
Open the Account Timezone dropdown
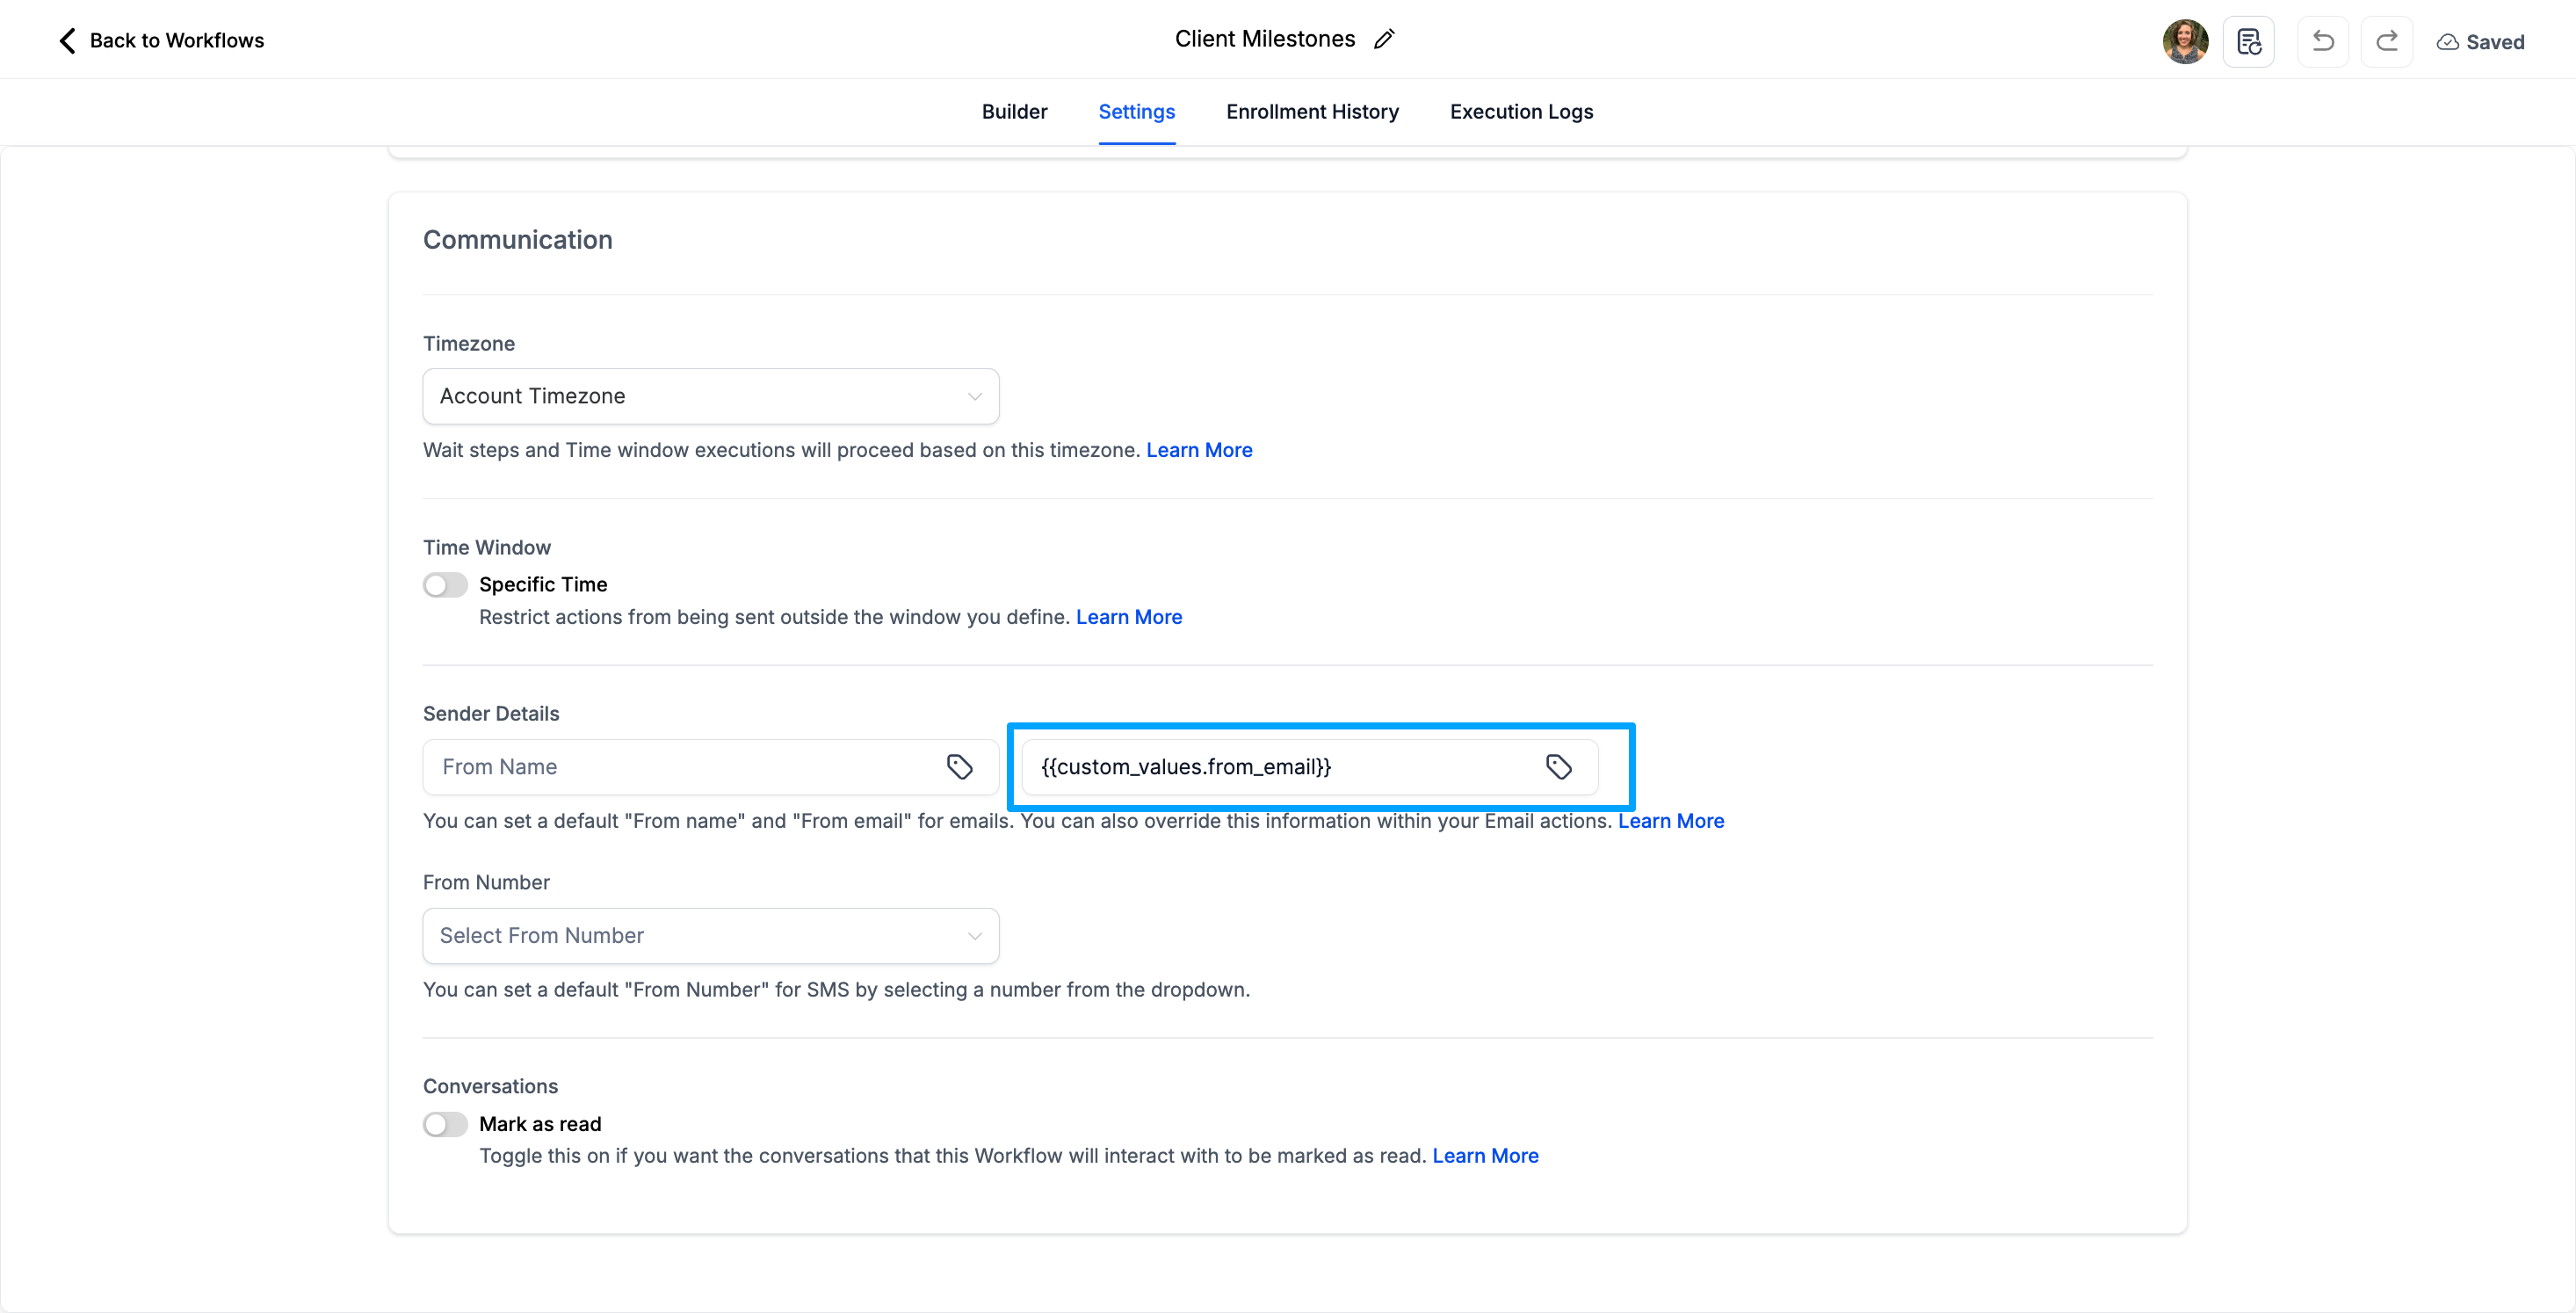pos(710,396)
